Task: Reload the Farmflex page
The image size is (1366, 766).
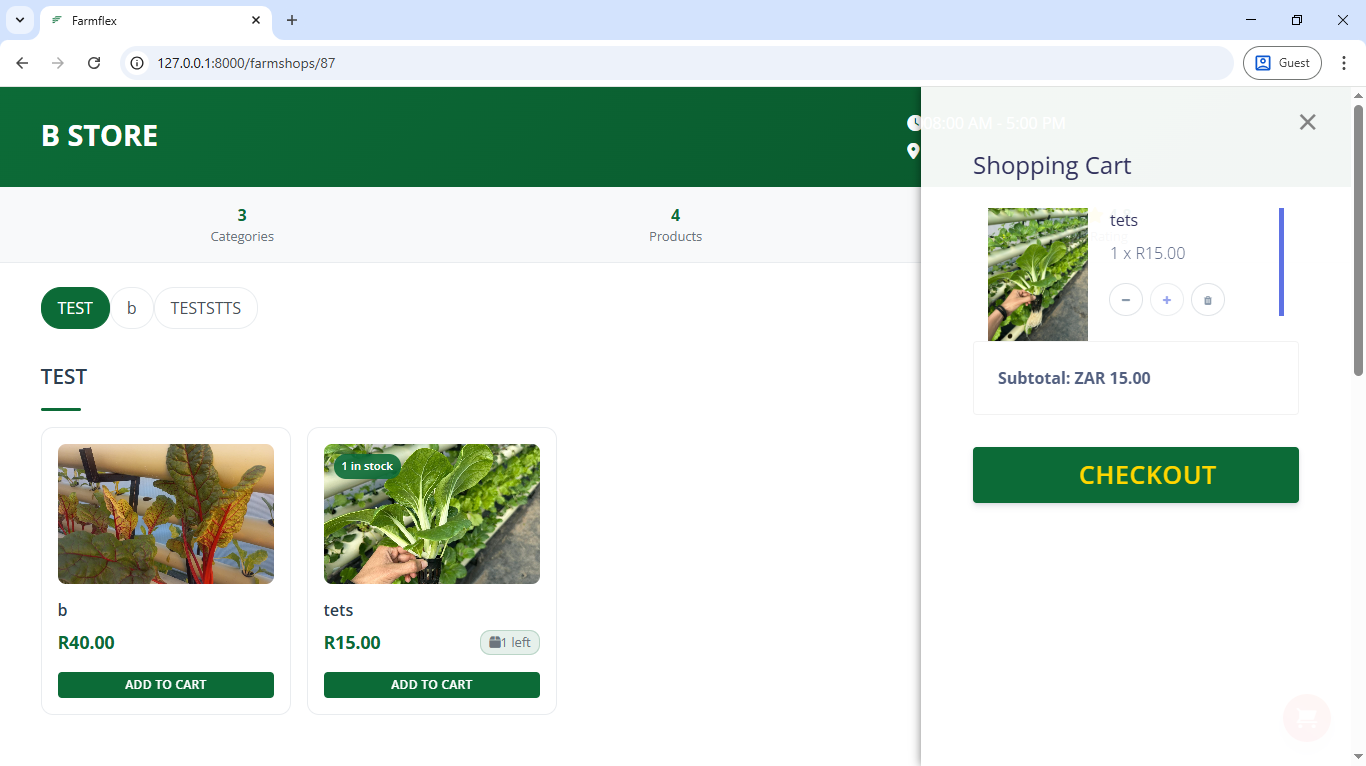Action: 94,63
